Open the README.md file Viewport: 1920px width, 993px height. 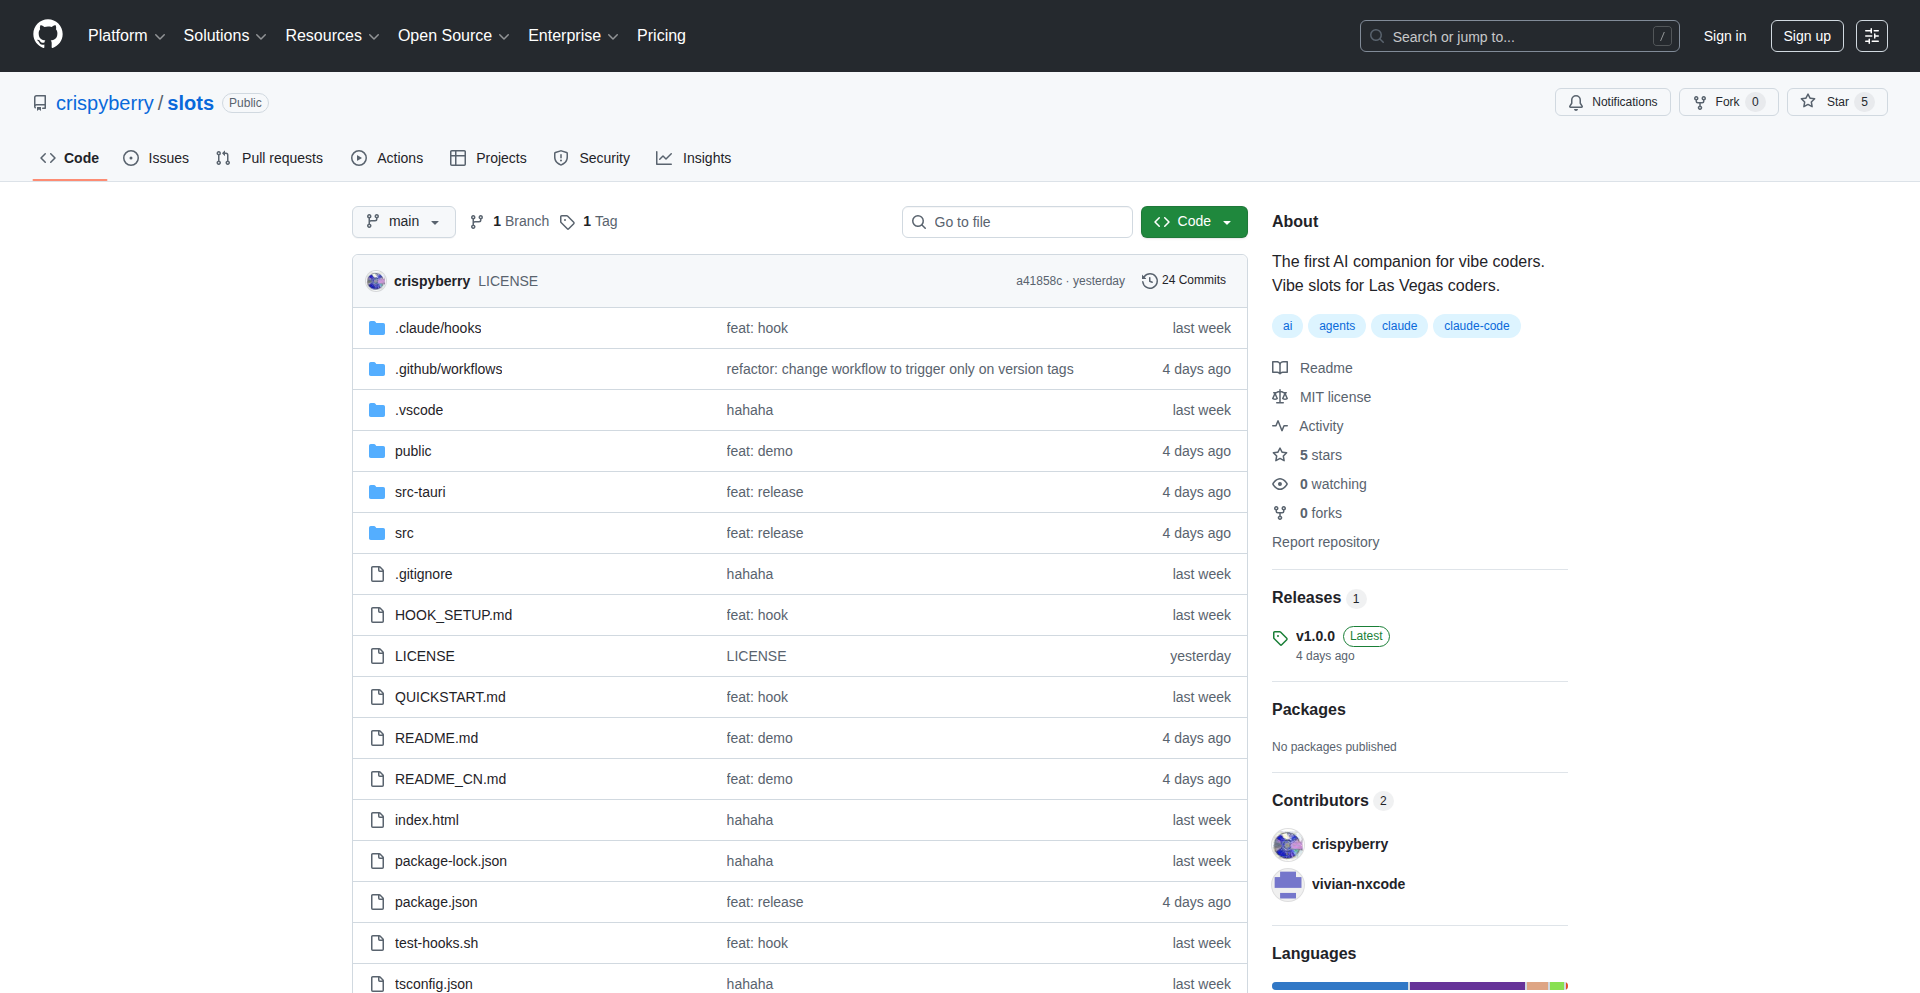click(x=436, y=738)
